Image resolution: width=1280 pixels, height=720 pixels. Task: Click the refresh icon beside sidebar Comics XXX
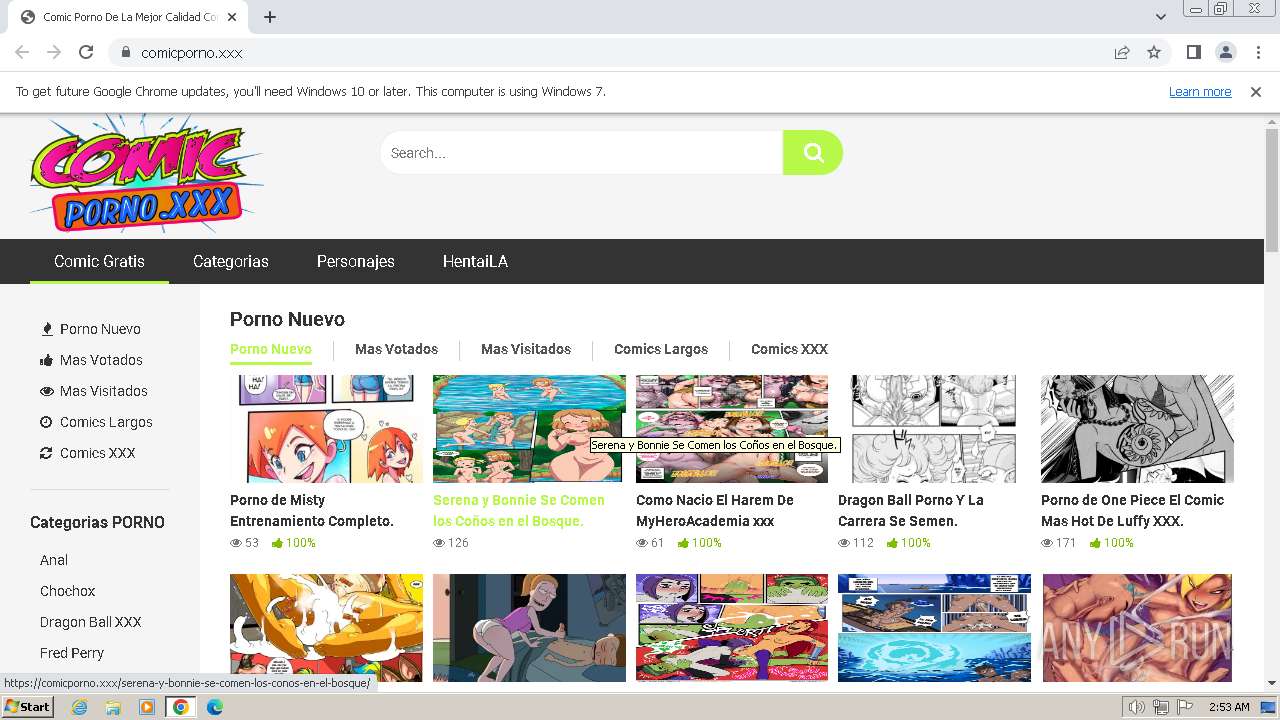[46, 453]
